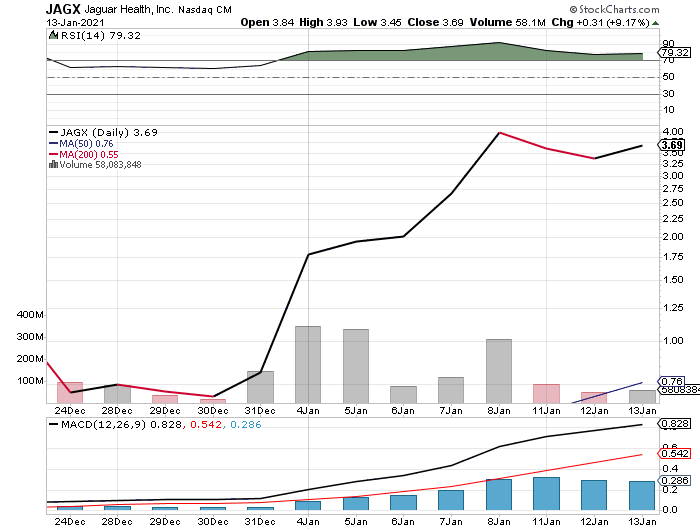Click the 10 level on the RSI axis
700x530 pixels.
[668, 110]
